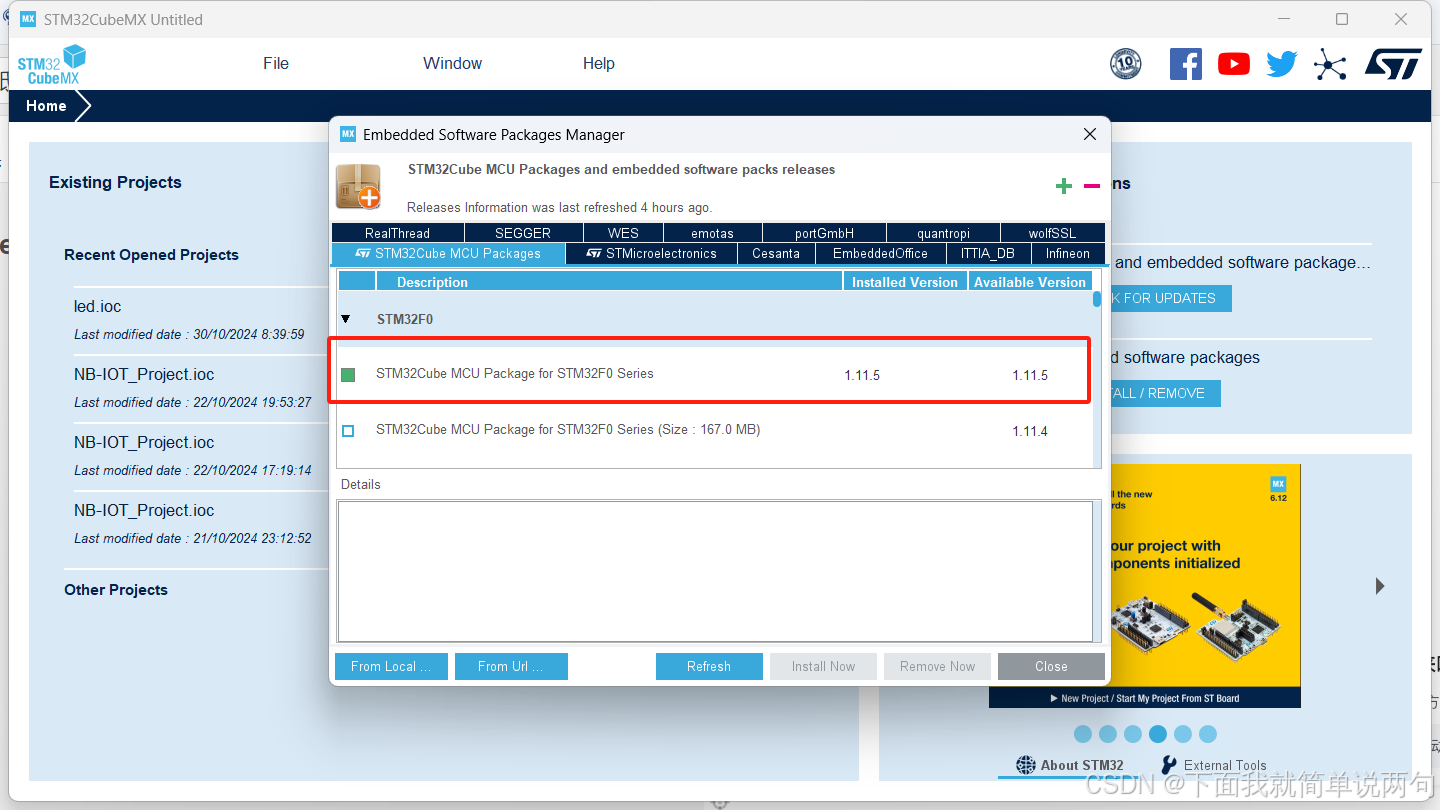This screenshot has width=1440, height=810.
Task: Select the About STM32 tab
Action: 1070,765
